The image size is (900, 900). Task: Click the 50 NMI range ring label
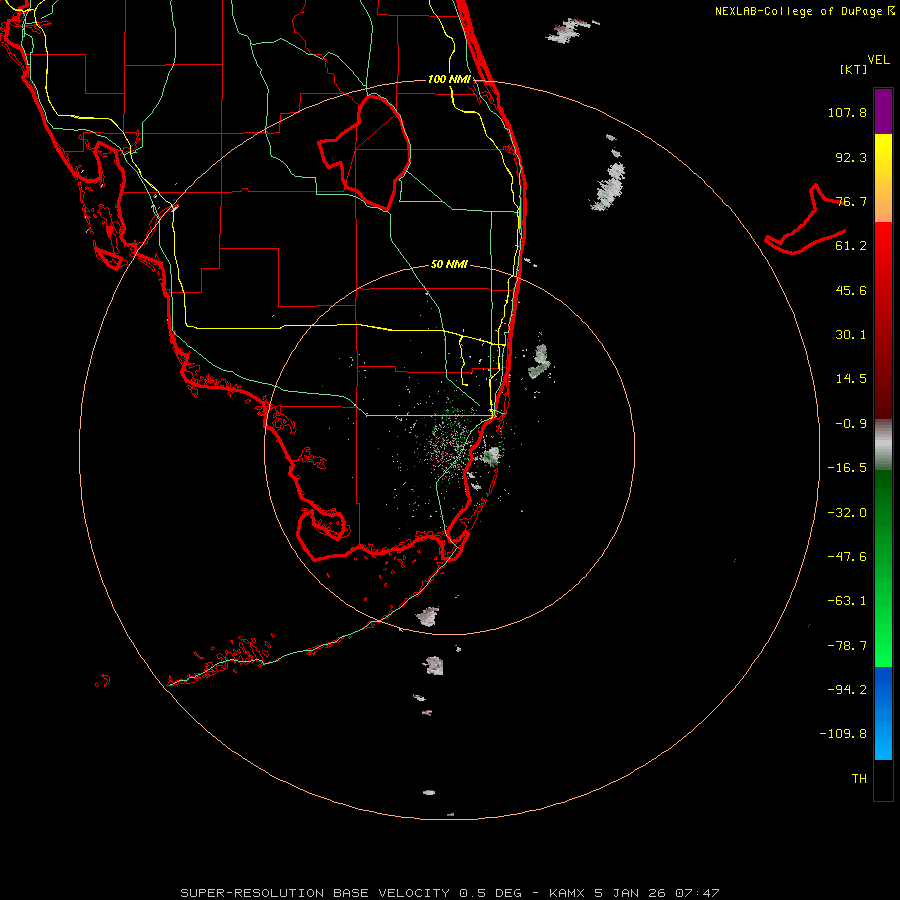tap(449, 265)
